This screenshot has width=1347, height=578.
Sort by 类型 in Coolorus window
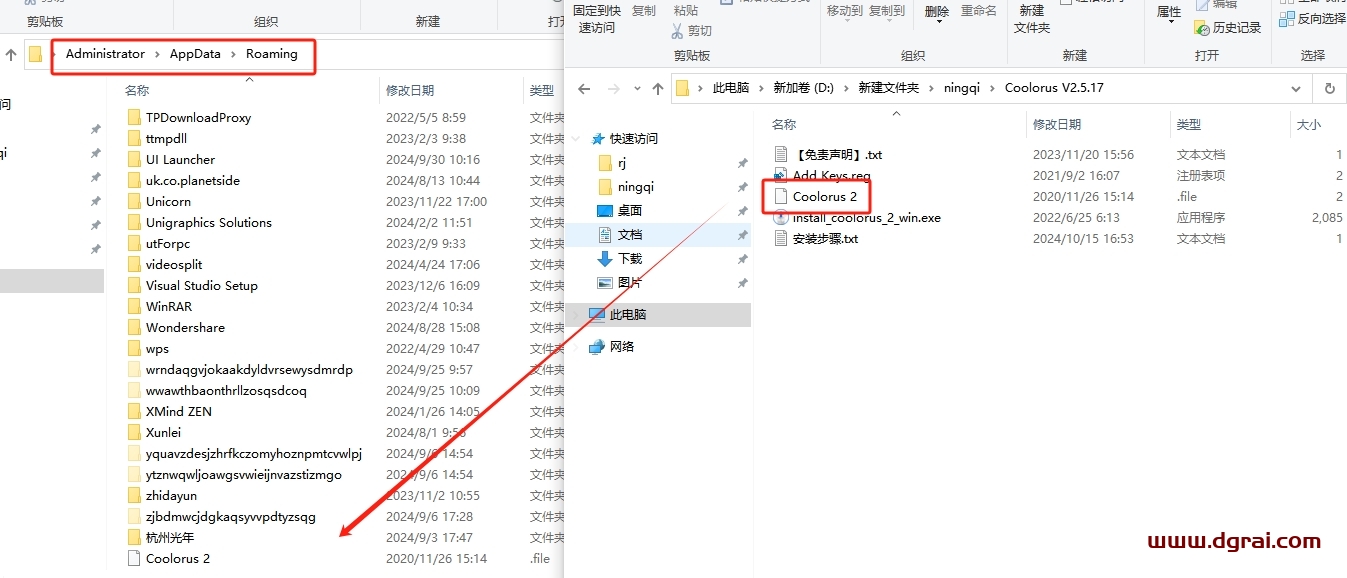1188,124
